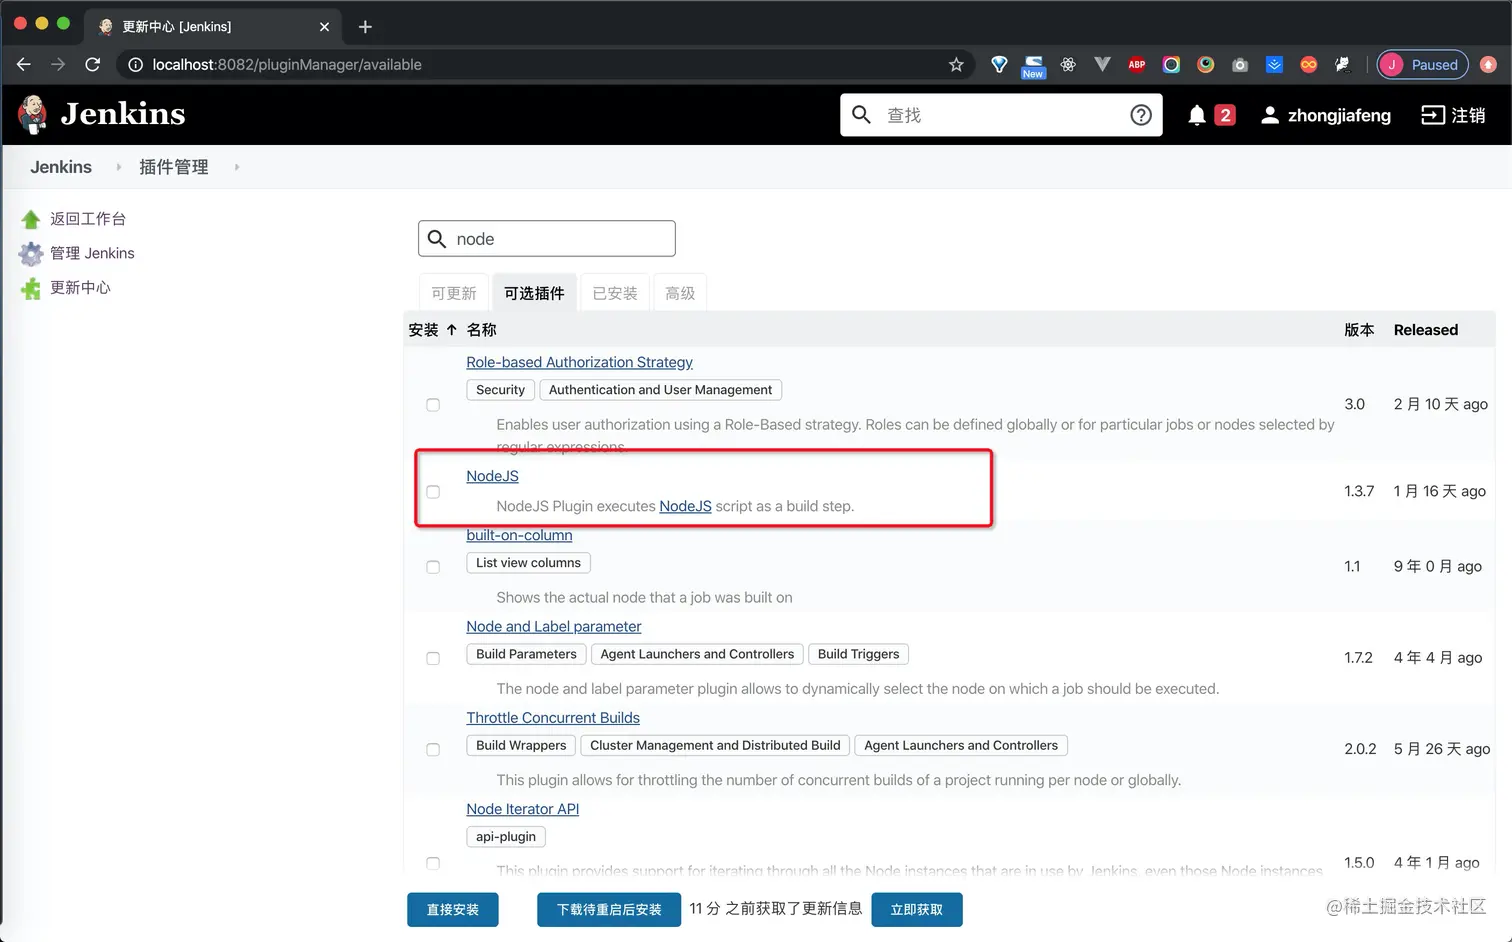This screenshot has height=942, width=1512.
Task: Click the user avatar icon beside zhongjiafeng
Action: click(1269, 115)
